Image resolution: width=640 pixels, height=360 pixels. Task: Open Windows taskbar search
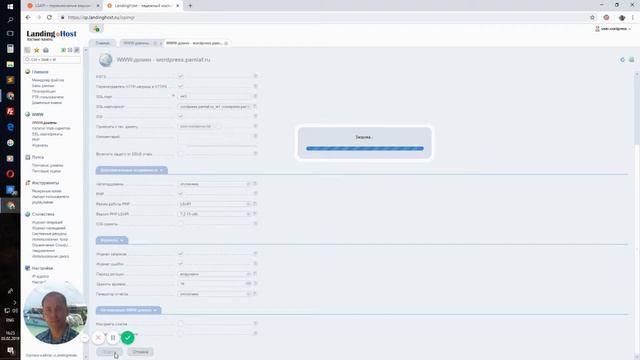10,20
